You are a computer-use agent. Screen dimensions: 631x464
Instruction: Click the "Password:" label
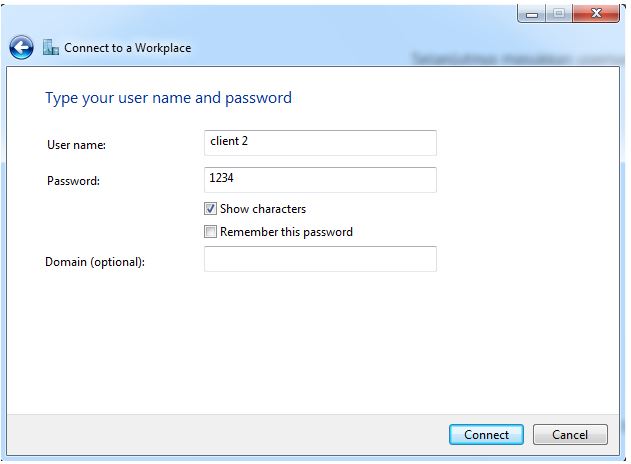(x=73, y=181)
